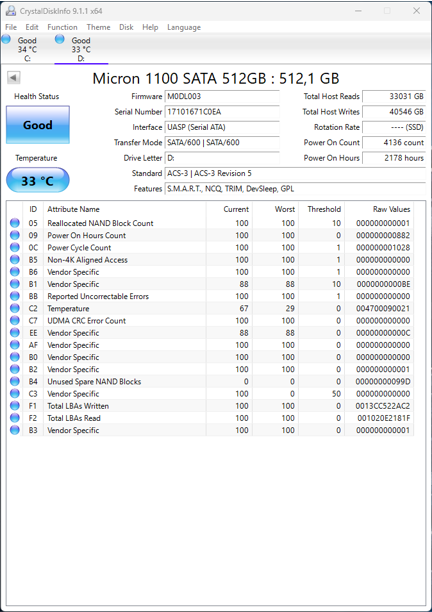
Task: Click status orb for ID AF row
Action: (14, 345)
